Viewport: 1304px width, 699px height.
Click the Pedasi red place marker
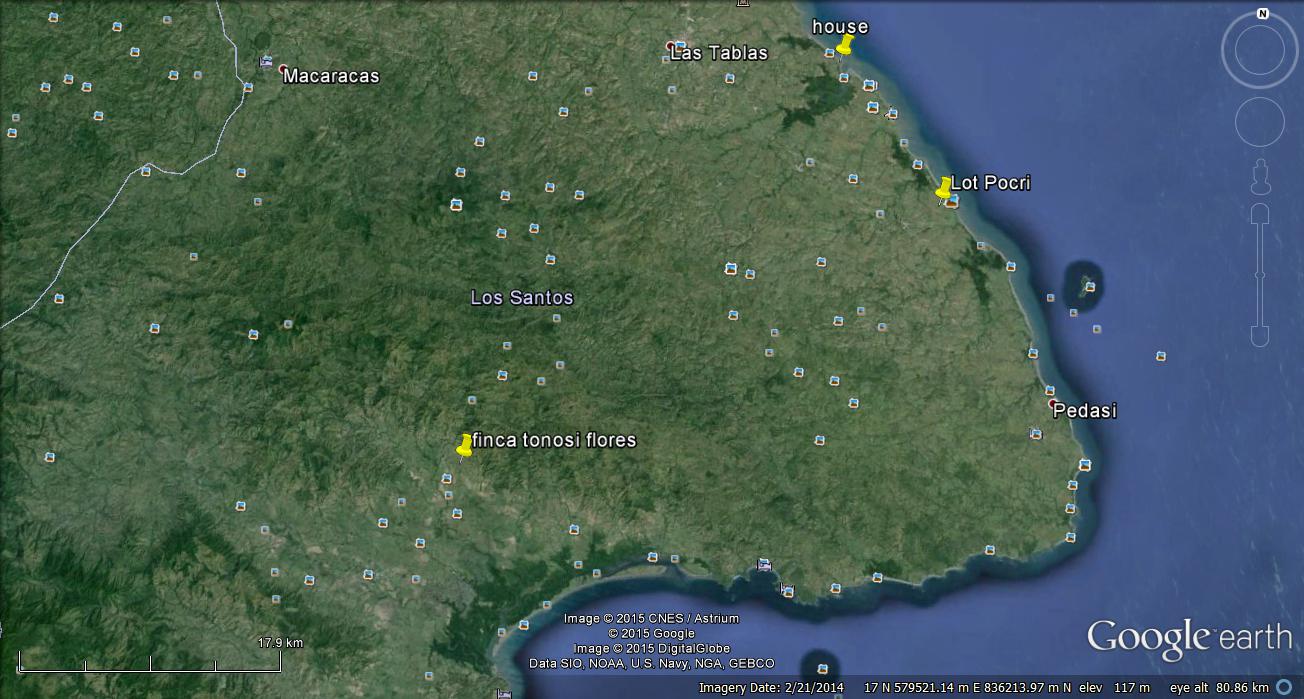click(1053, 404)
